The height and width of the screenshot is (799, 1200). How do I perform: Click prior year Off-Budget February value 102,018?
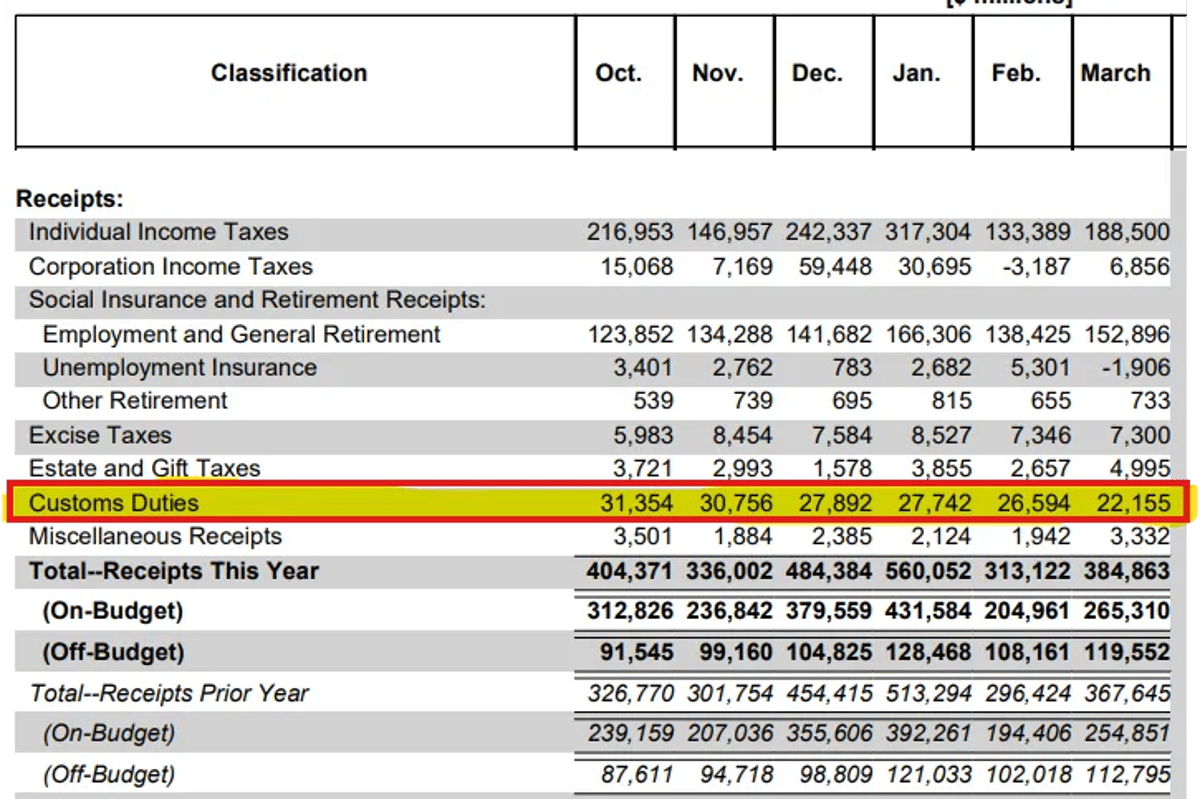1028,774
